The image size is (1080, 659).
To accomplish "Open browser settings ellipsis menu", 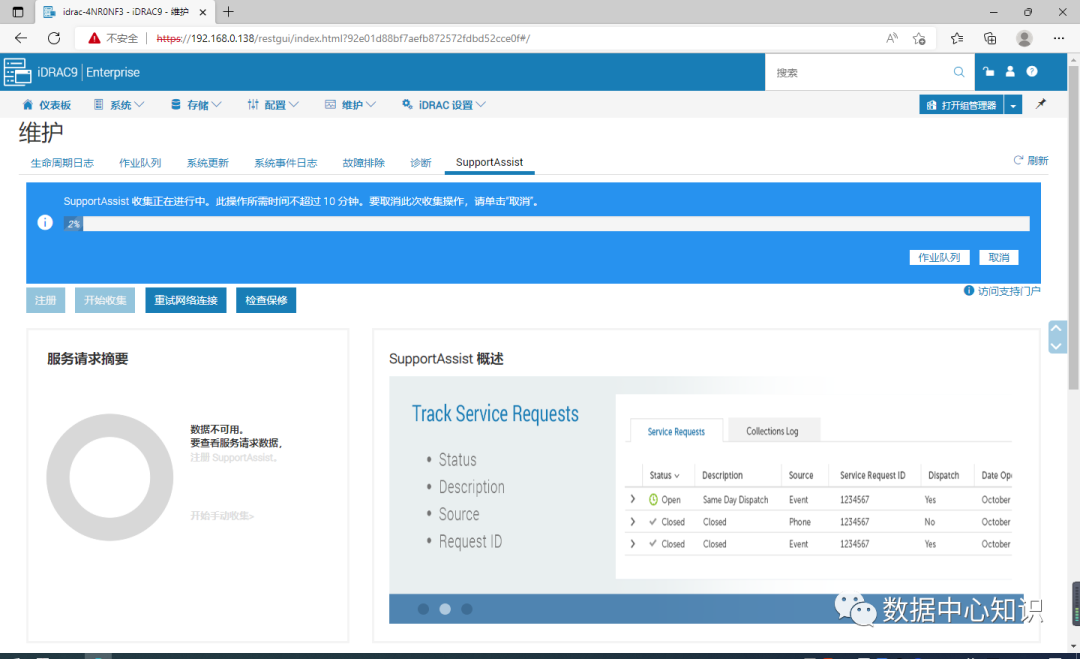I will (1059, 38).
